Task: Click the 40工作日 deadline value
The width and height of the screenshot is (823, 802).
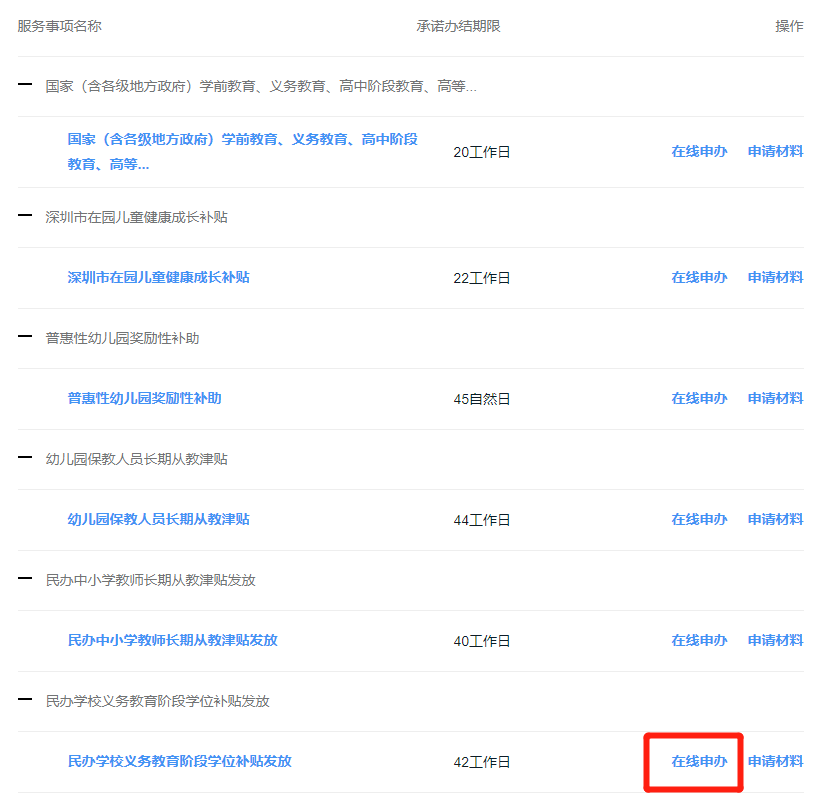Action: [482, 641]
